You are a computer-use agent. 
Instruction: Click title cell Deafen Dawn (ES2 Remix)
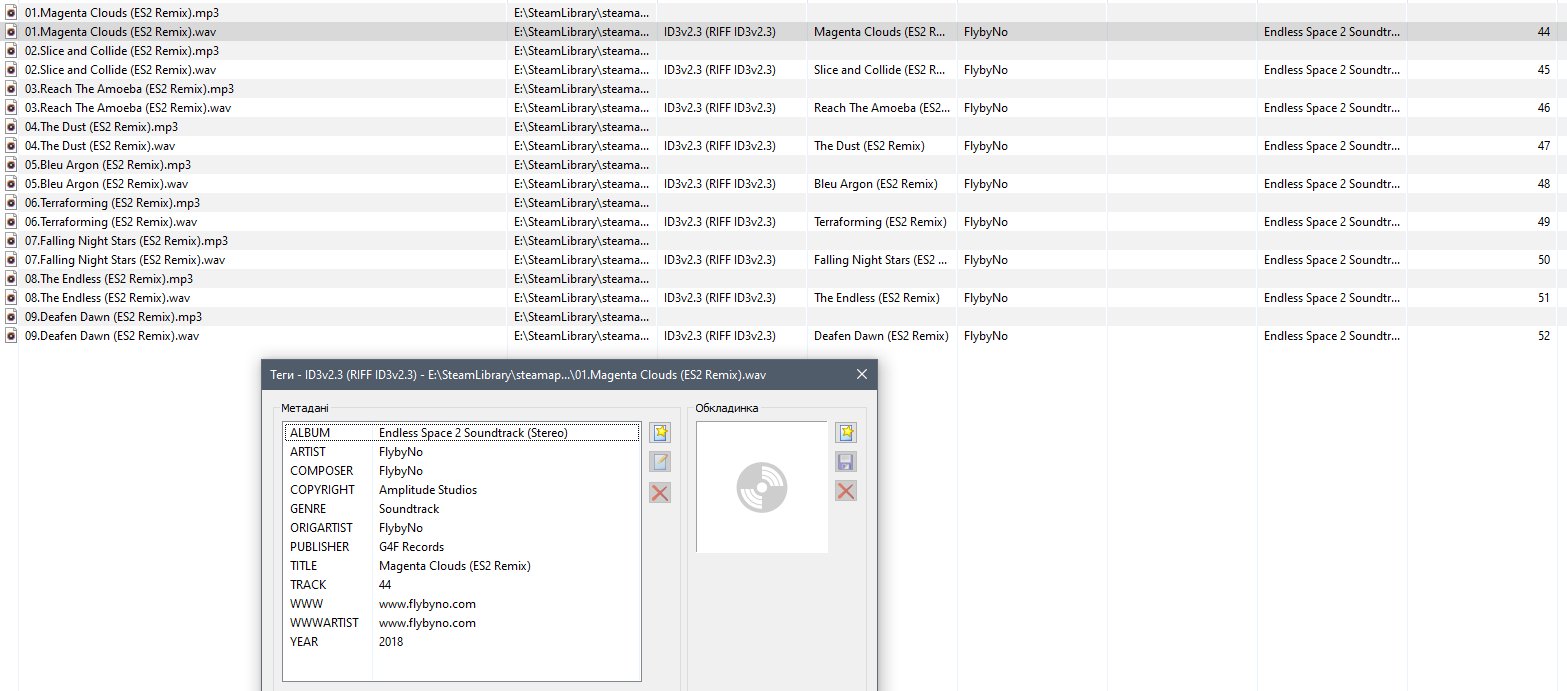coord(881,336)
